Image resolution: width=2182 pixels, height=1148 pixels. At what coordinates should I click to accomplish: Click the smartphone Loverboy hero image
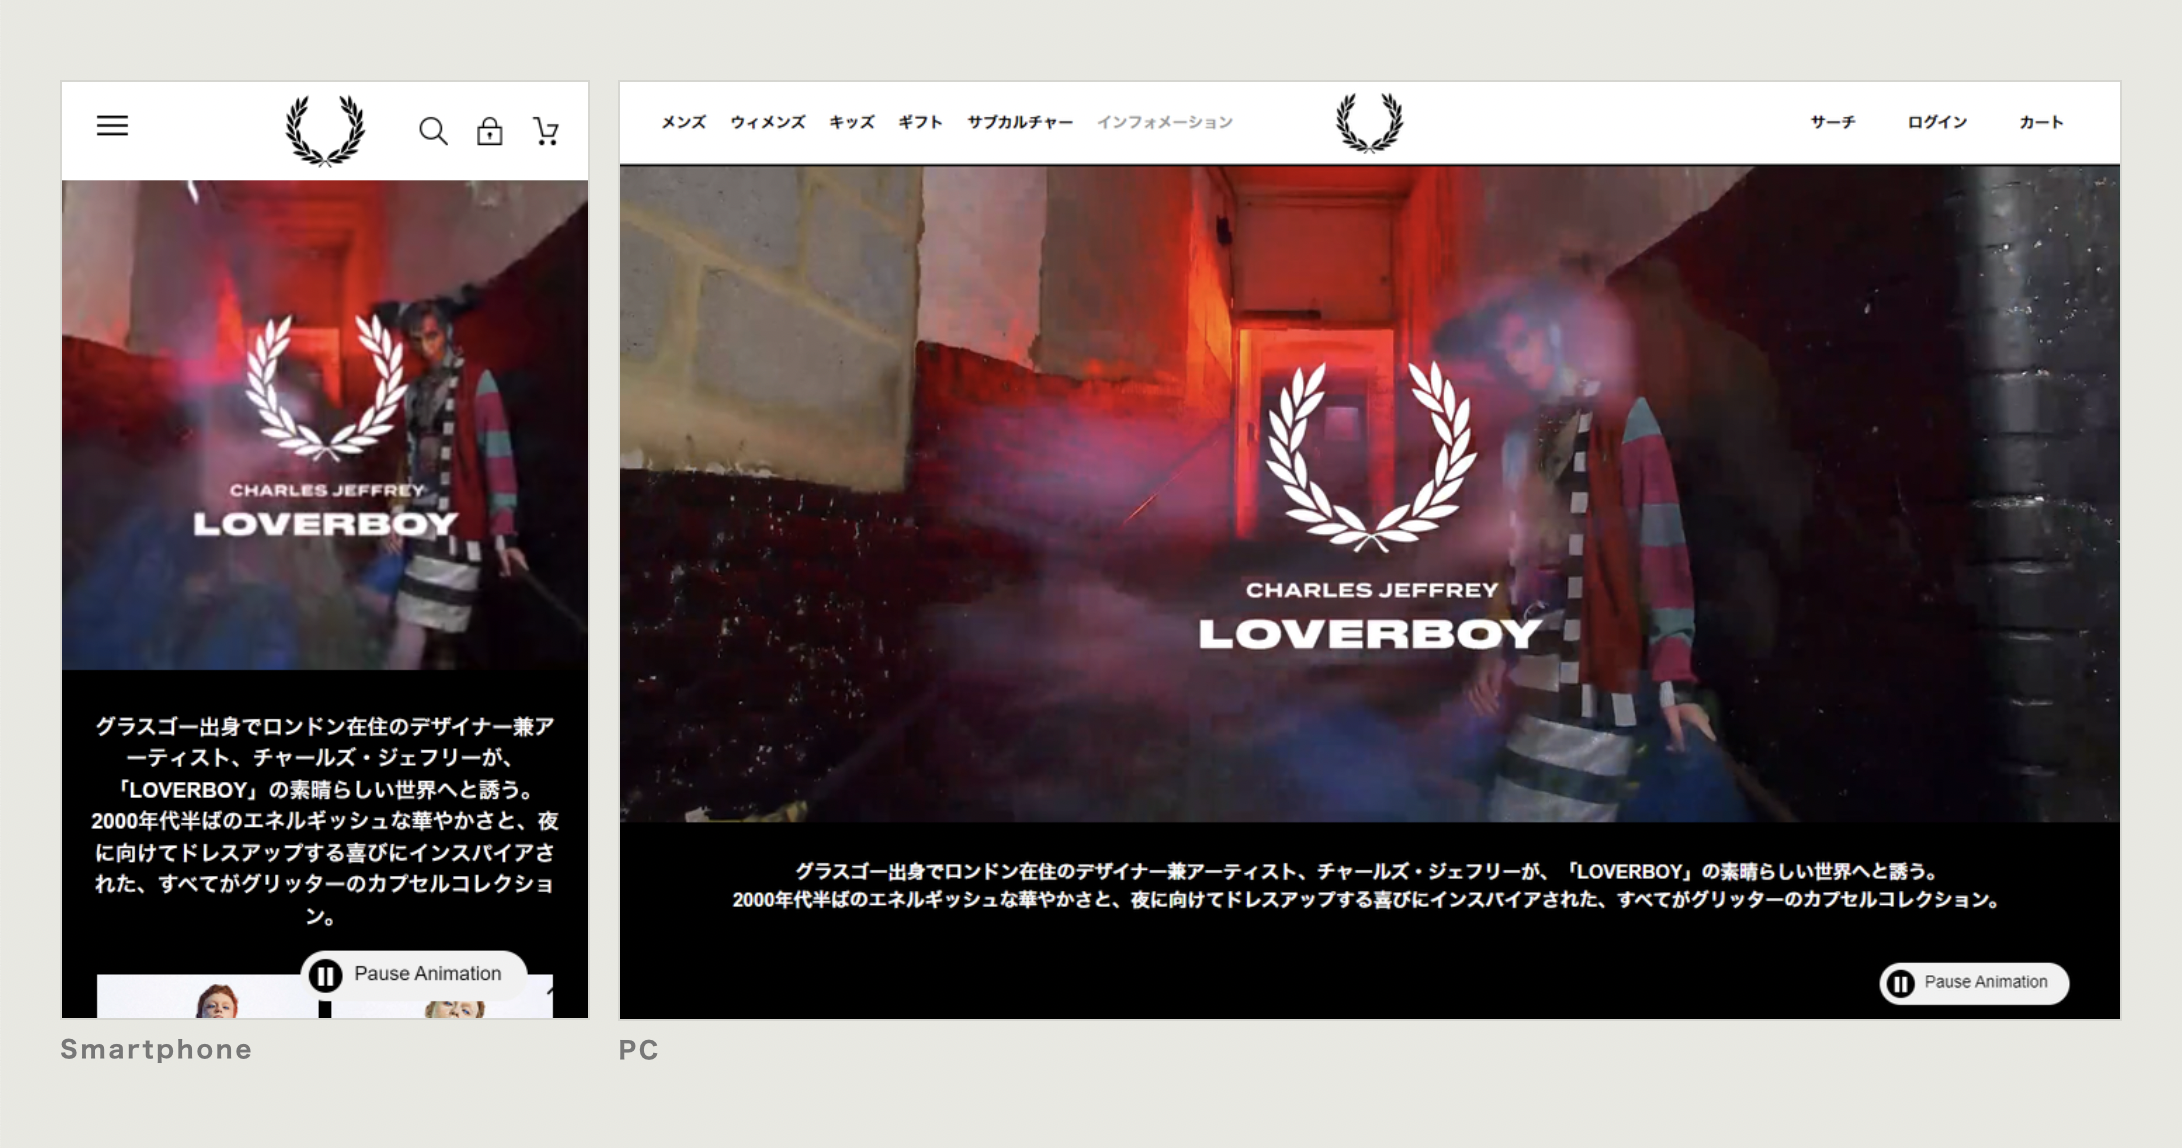pos(325,425)
